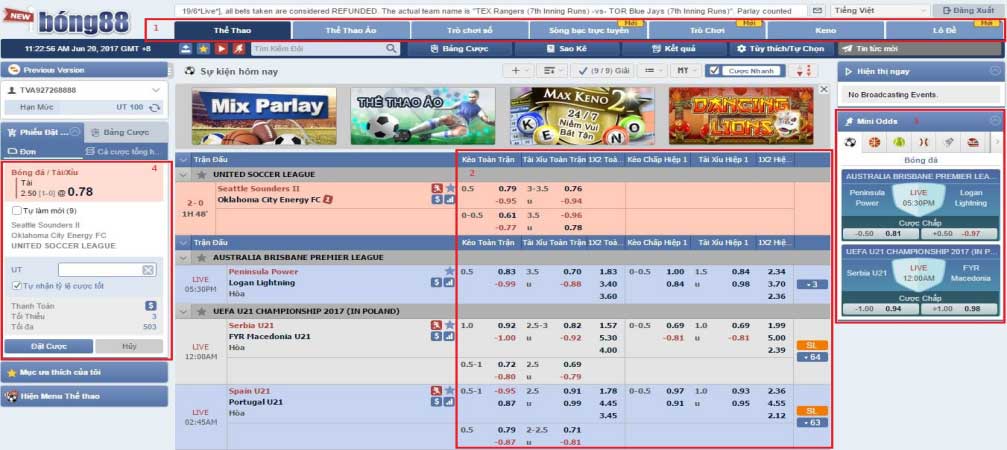Open the red live-center icon for Serbia U21

pyautogui.click(x=437, y=325)
